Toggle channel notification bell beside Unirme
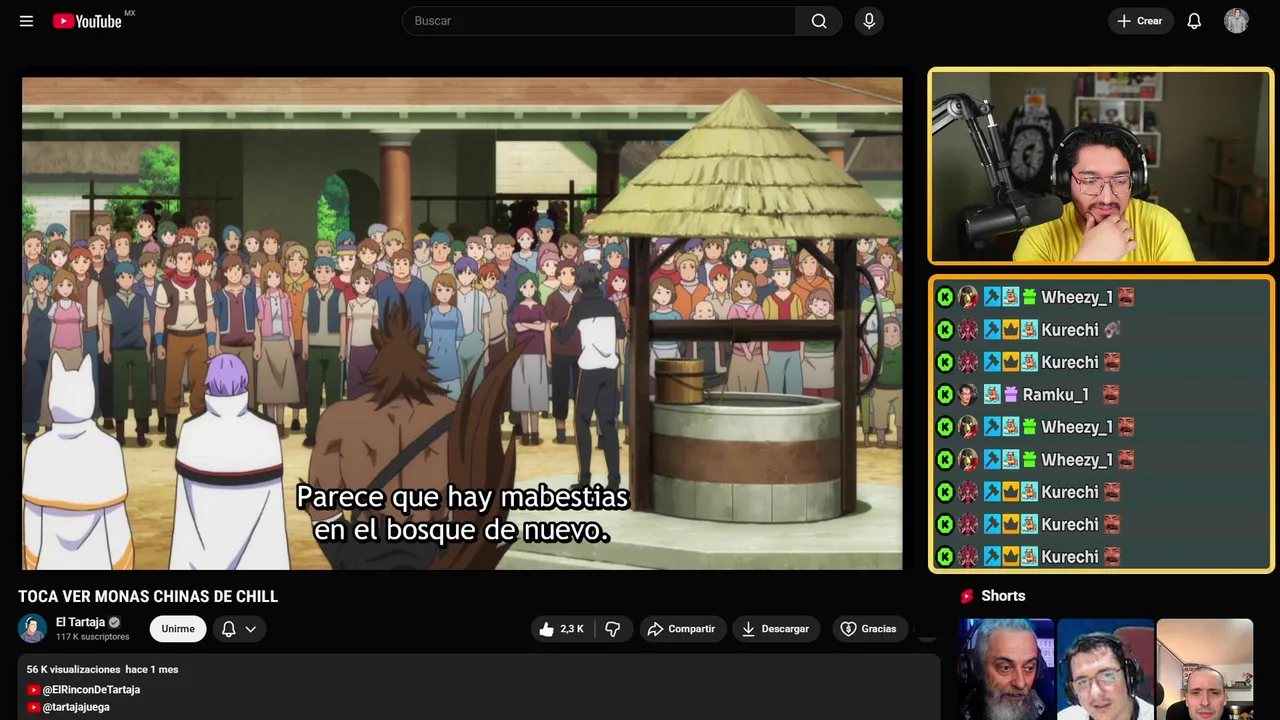The height and width of the screenshot is (720, 1280). 228,629
